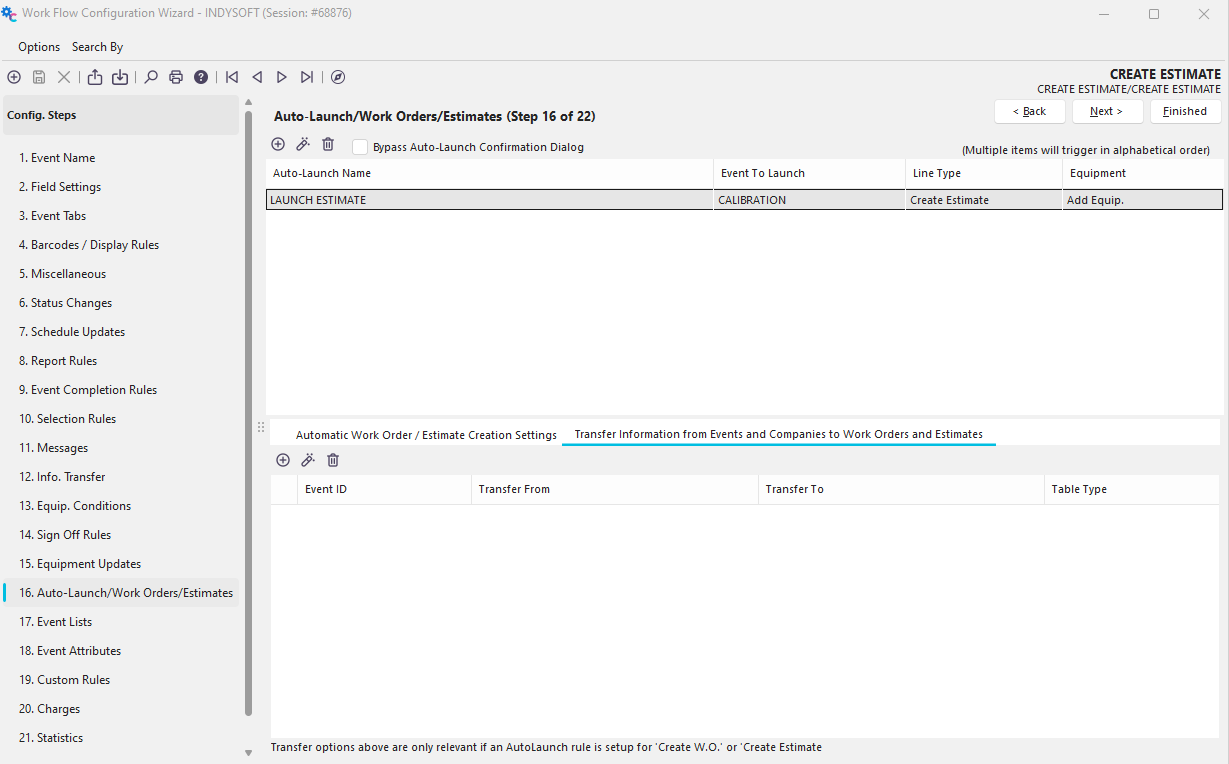Jump to first record with toolbar arrow

tap(232, 77)
